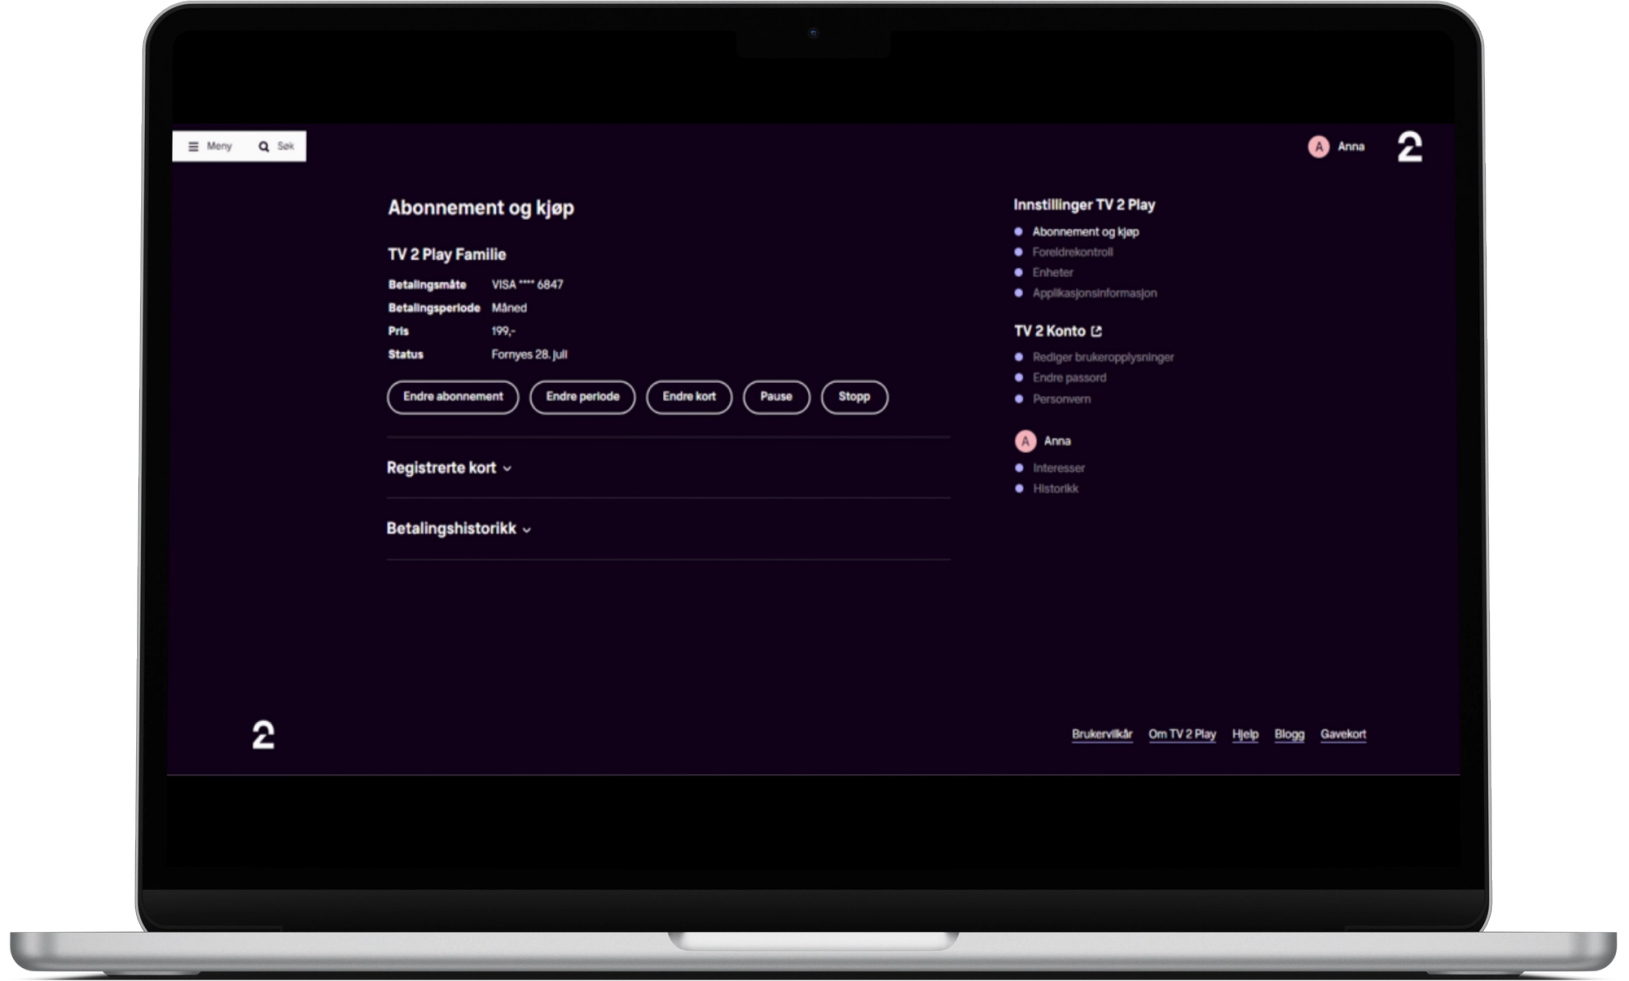Viewport: 1629px width, 981px height.
Task: Open Hjelp footer link
Action: click(1245, 734)
